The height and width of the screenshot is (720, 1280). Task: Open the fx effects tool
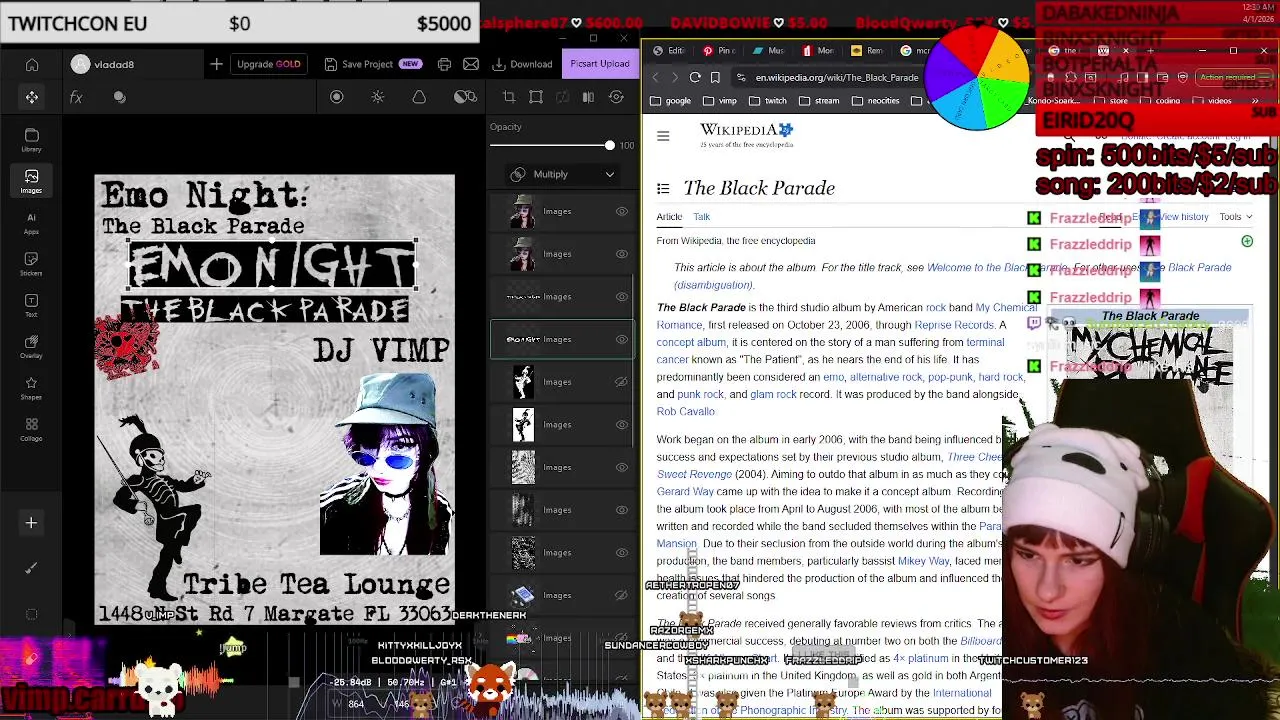76,97
